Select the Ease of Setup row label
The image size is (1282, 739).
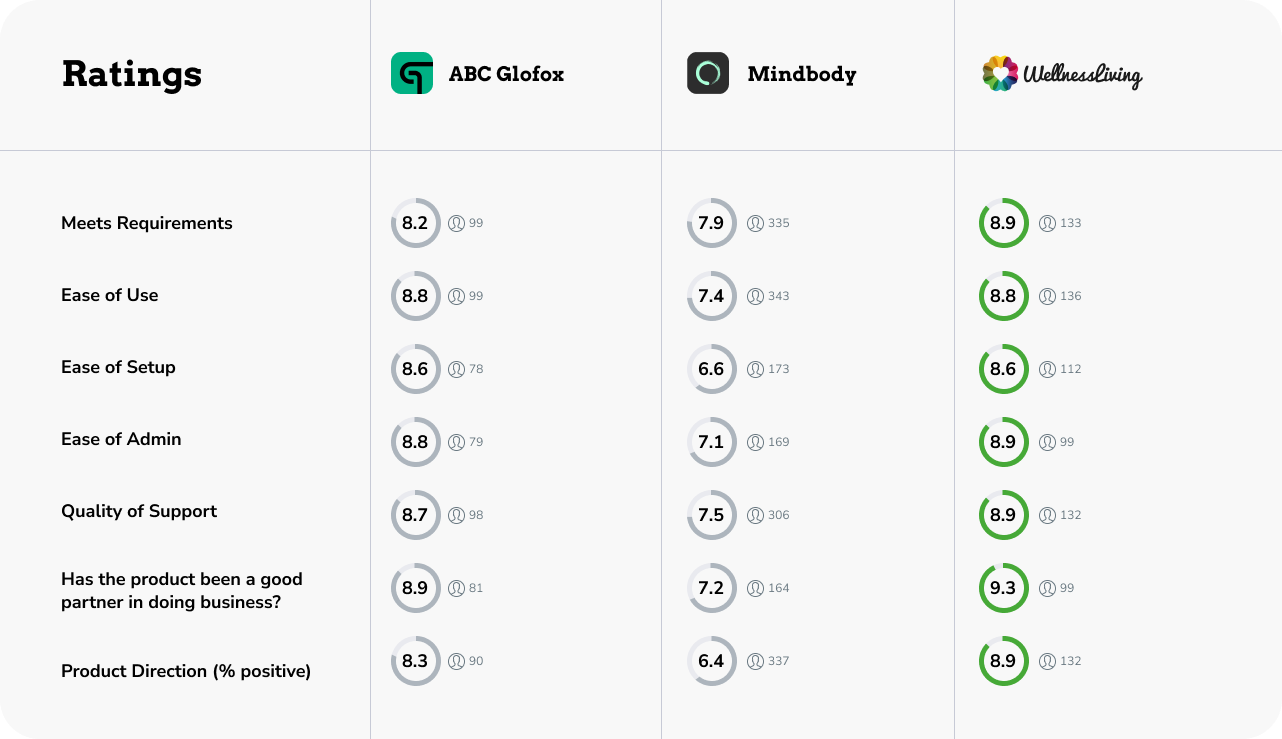118,367
